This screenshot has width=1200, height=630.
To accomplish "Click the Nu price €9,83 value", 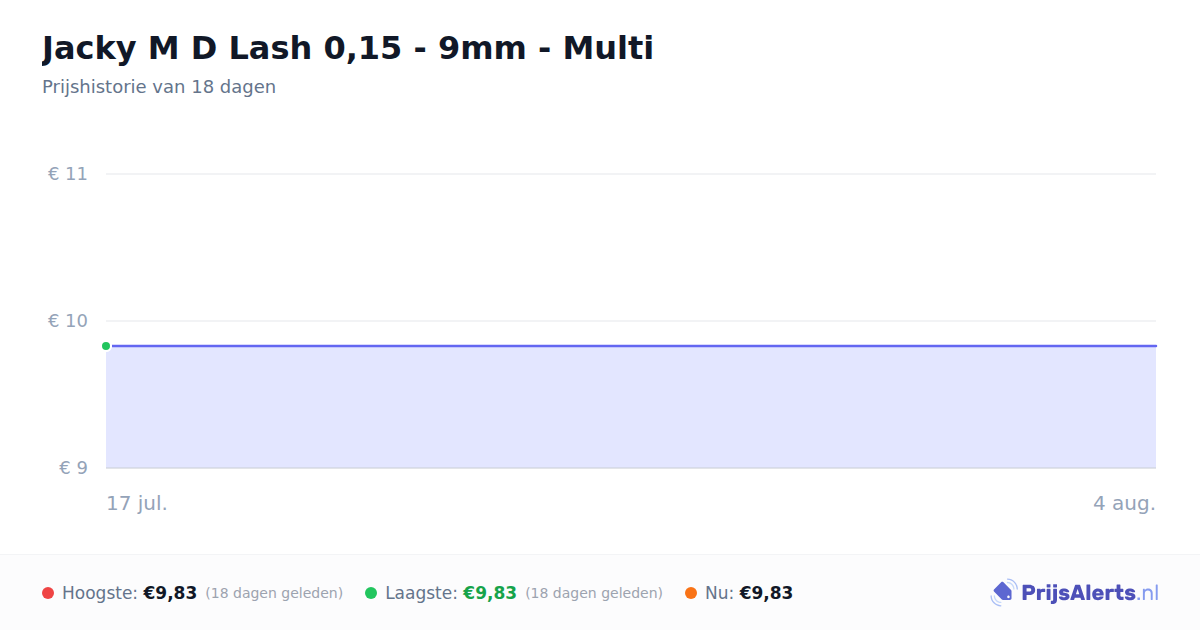I will pyautogui.click(x=766, y=593).
